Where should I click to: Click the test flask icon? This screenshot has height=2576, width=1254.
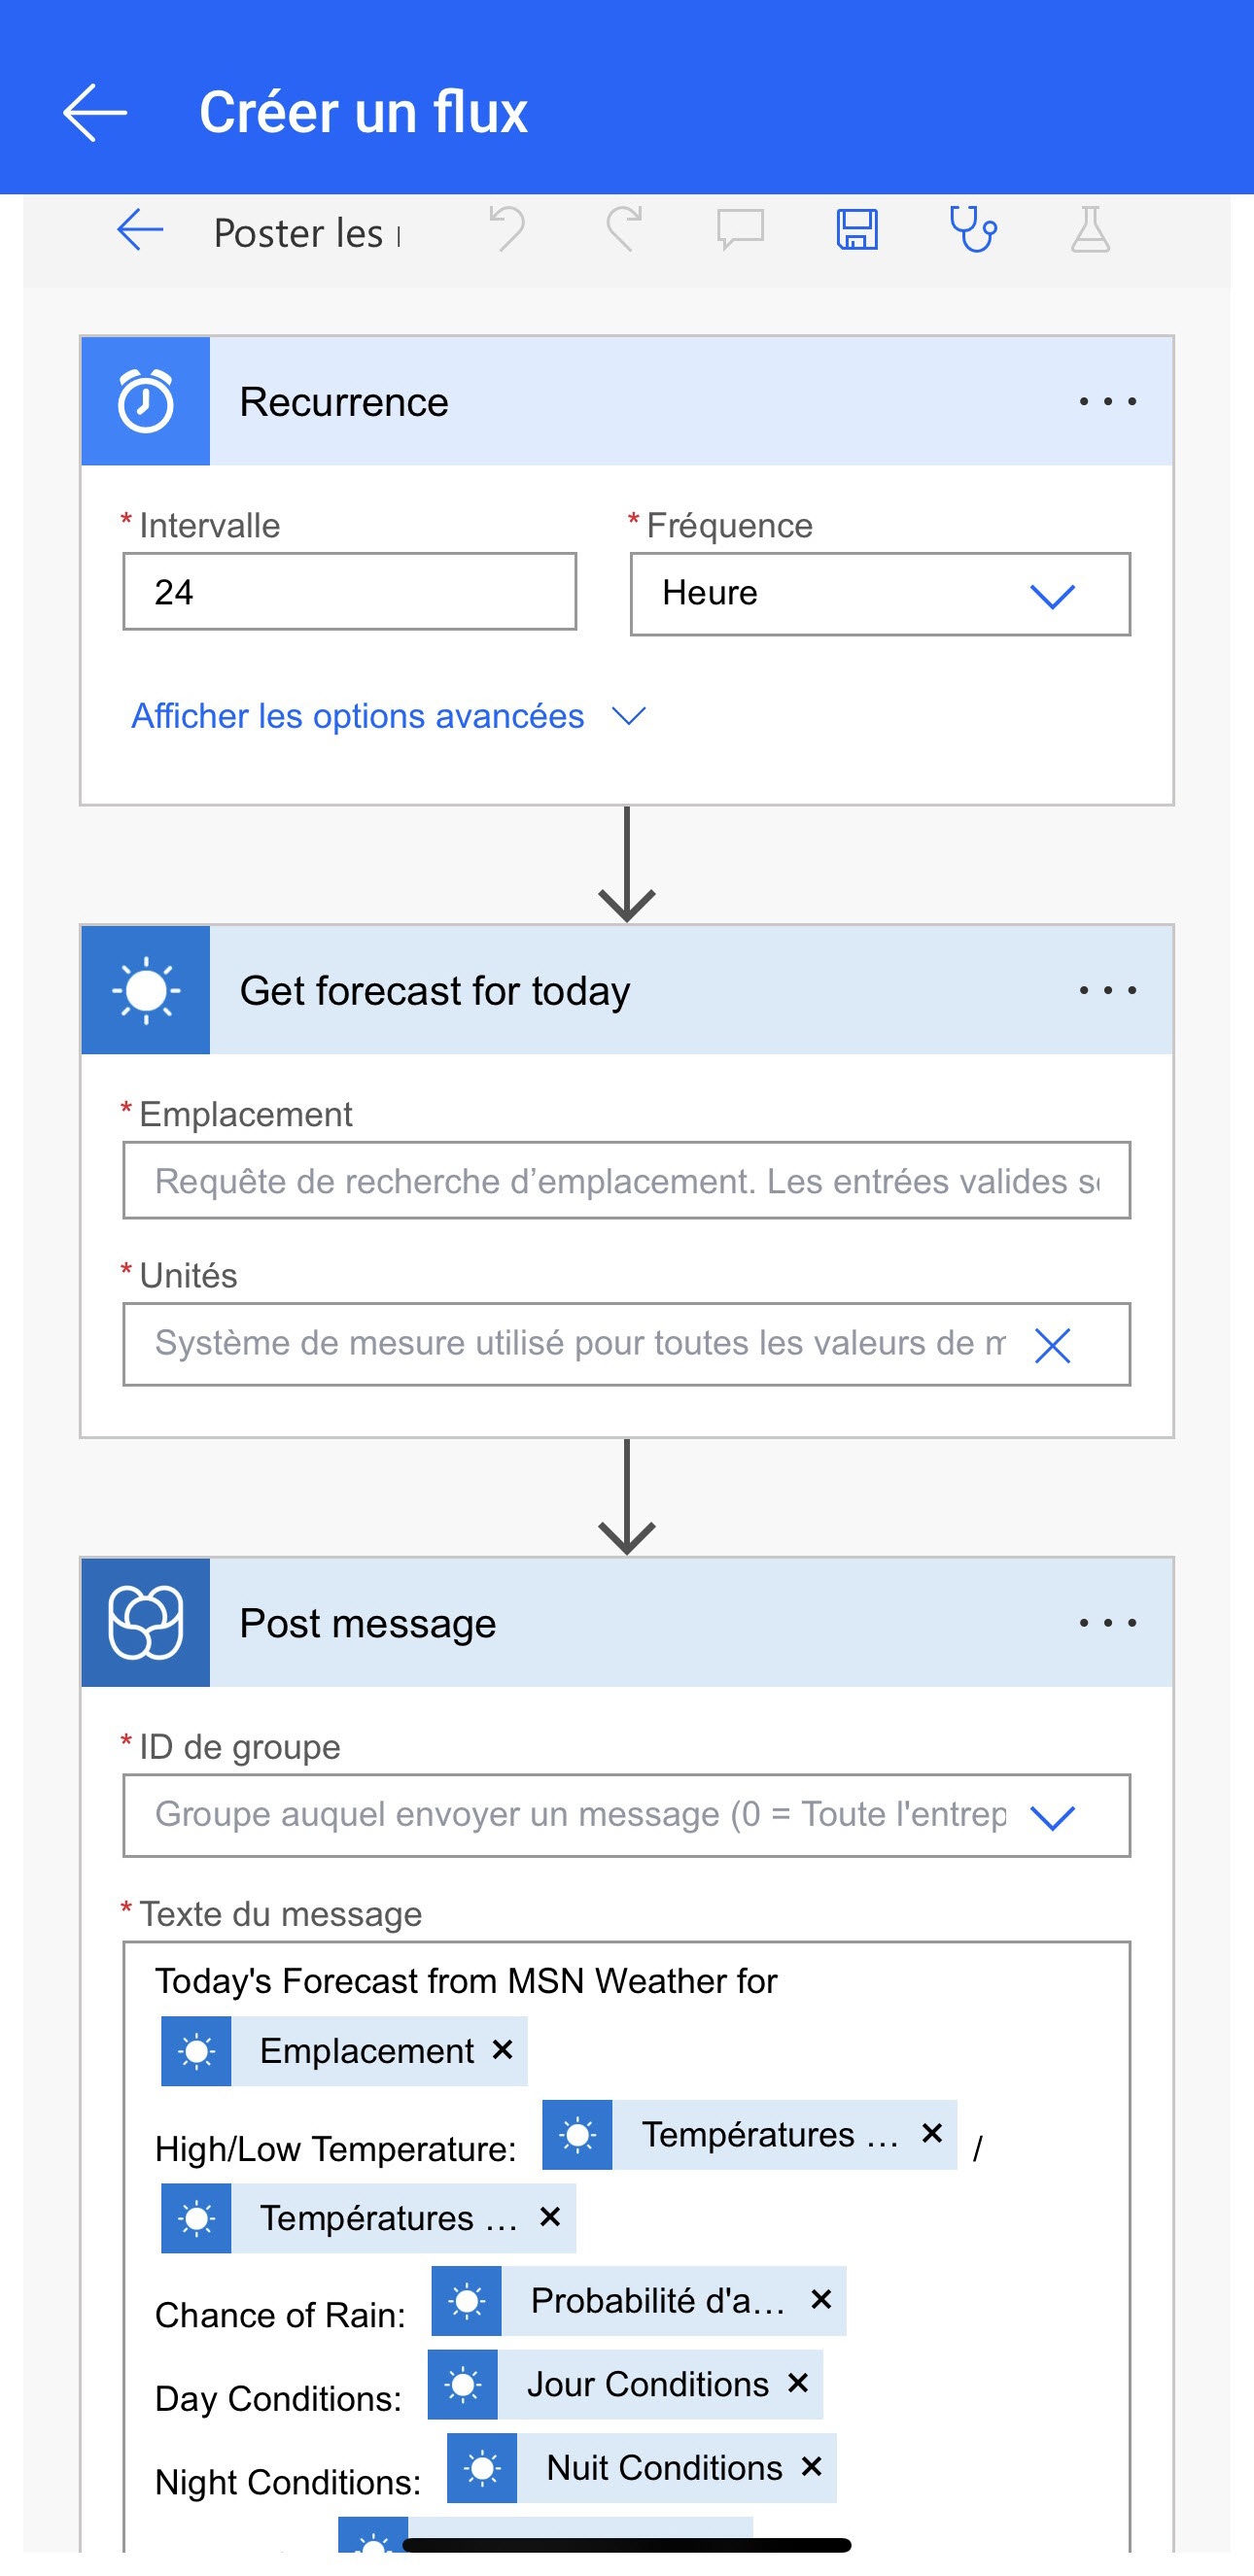1090,230
